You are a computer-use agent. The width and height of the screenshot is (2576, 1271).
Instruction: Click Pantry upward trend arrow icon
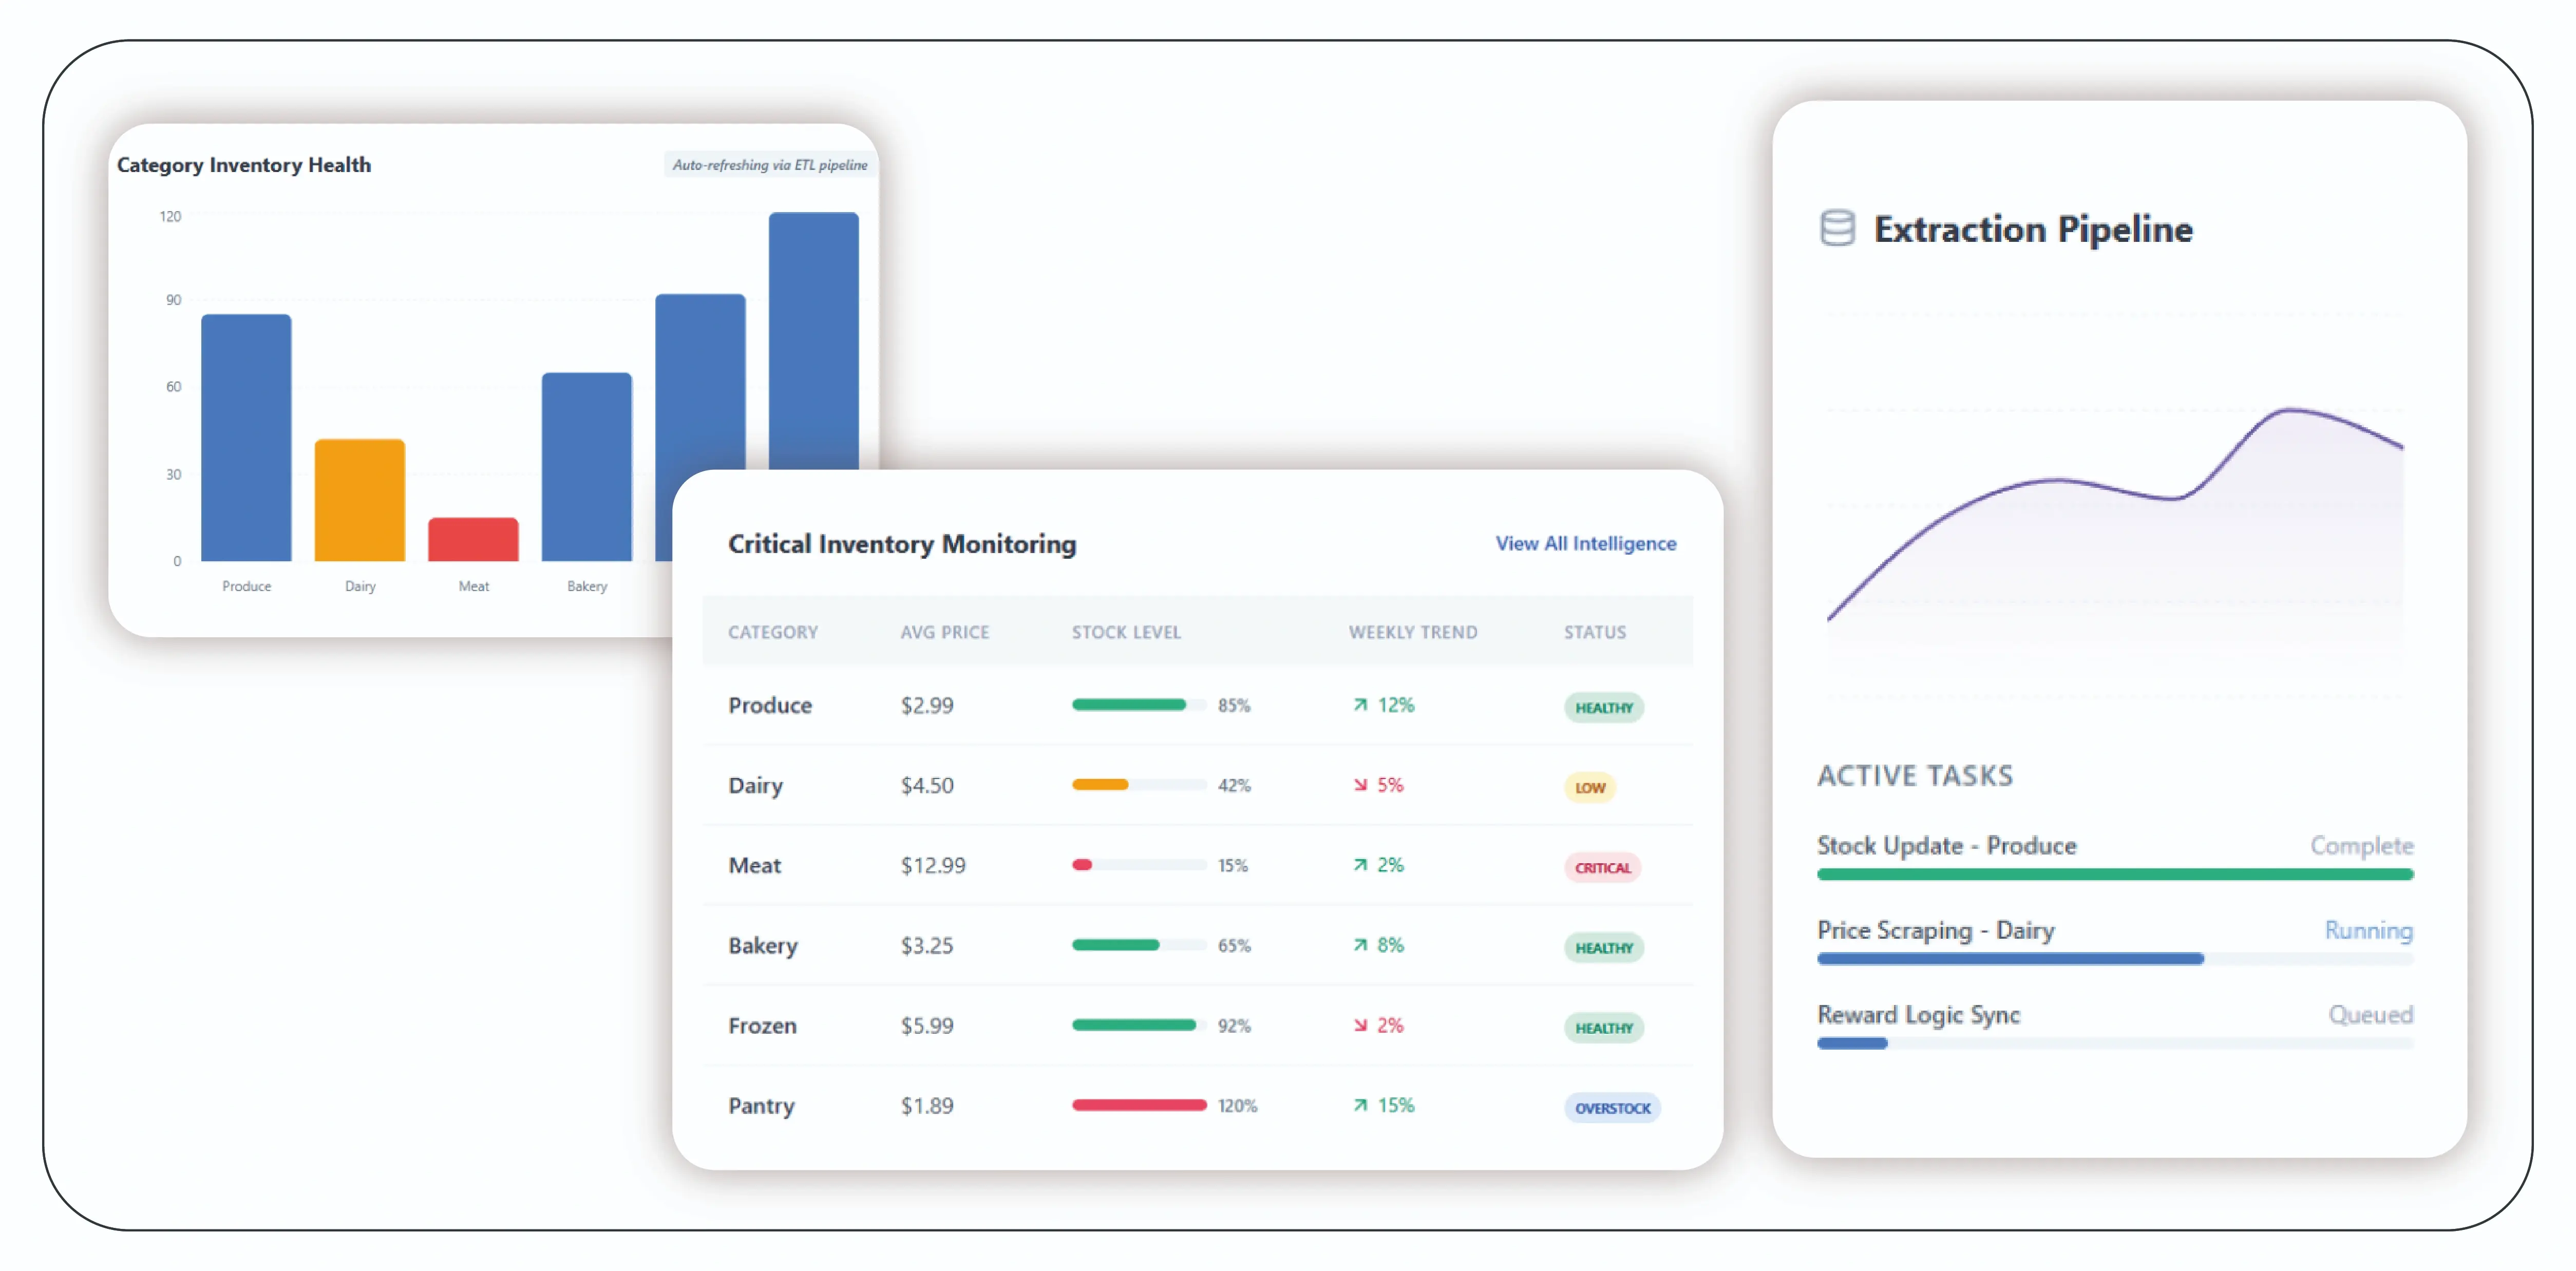tap(1360, 1105)
